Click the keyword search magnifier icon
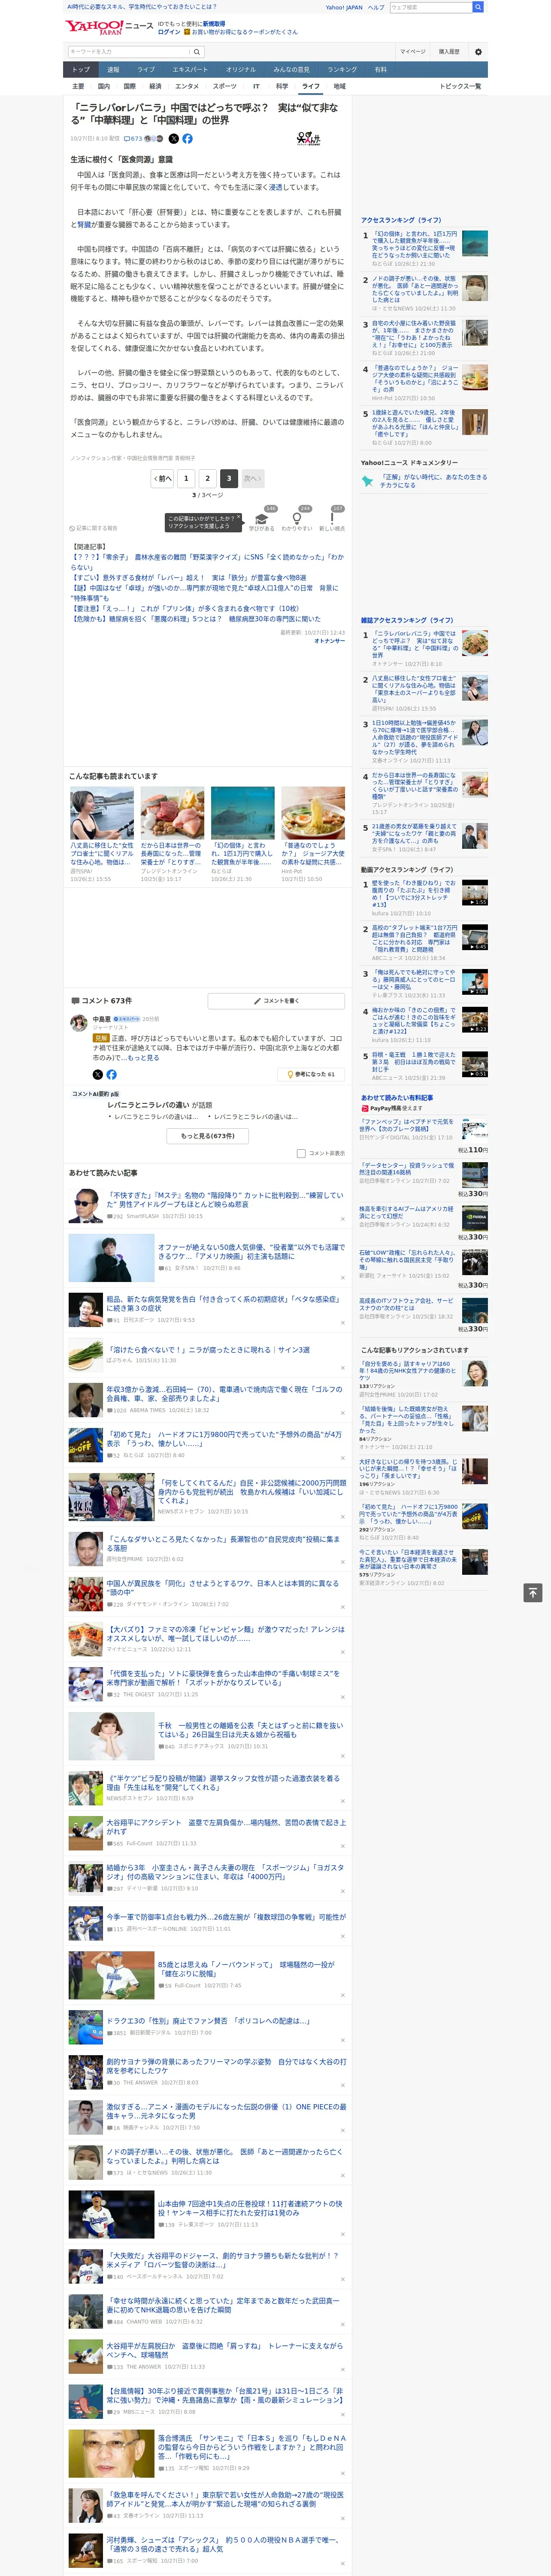Viewport: 551px width, 2576px height. 196,52
